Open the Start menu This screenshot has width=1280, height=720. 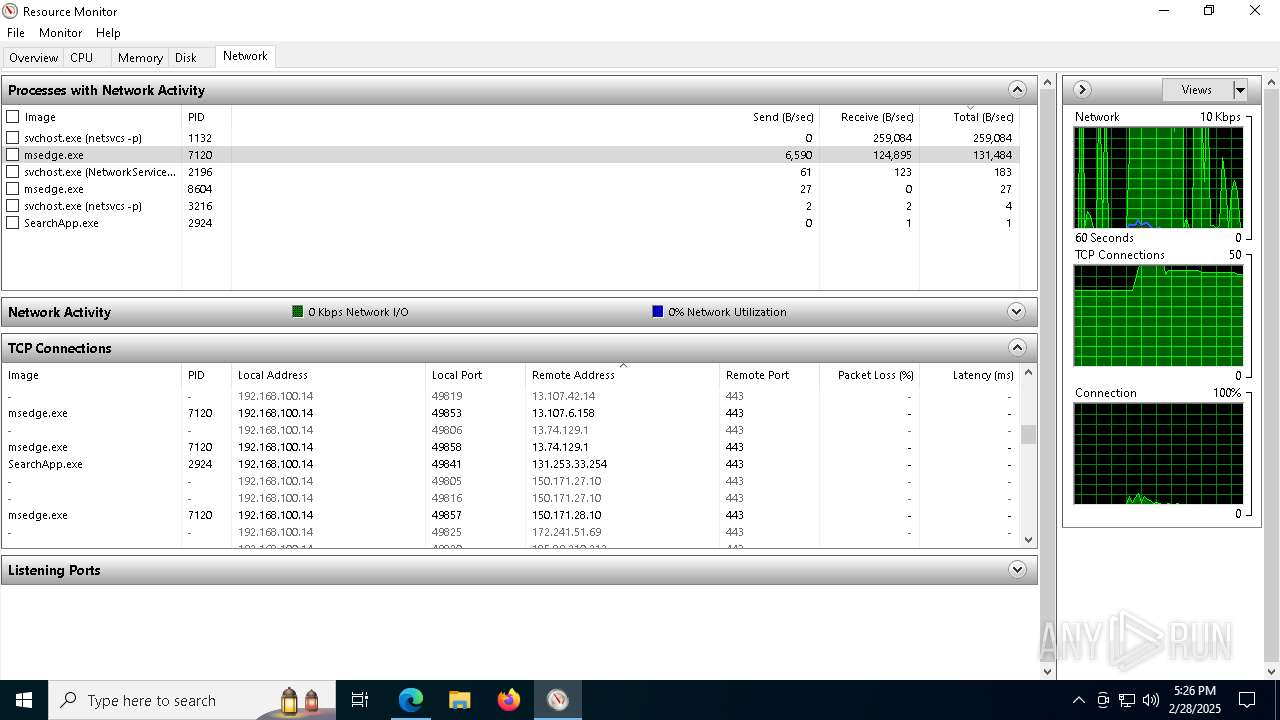click(24, 700)
